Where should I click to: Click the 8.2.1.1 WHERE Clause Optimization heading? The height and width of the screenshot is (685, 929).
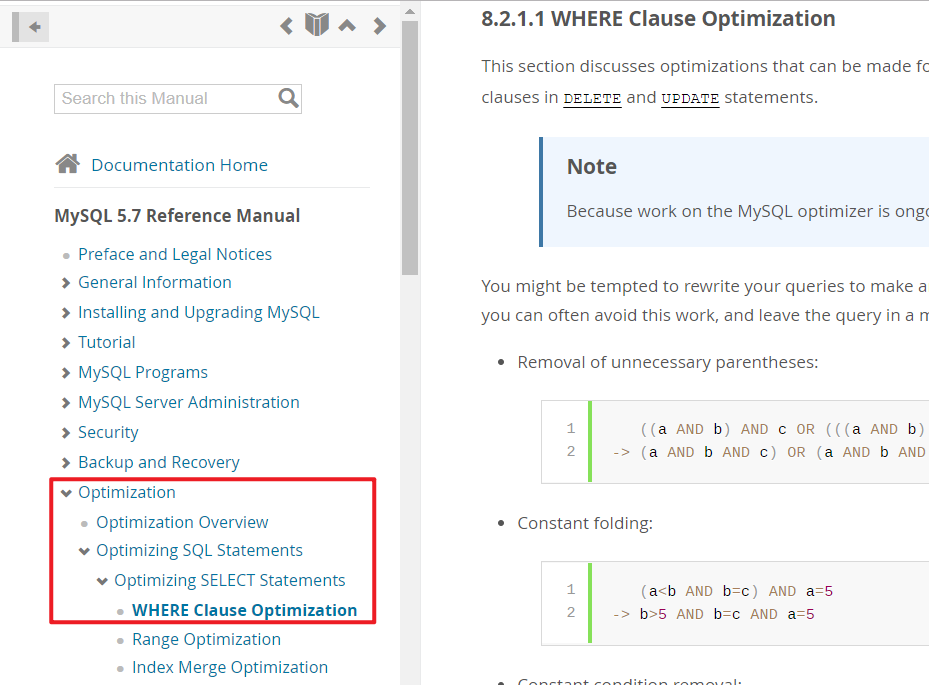pos(658,19)
